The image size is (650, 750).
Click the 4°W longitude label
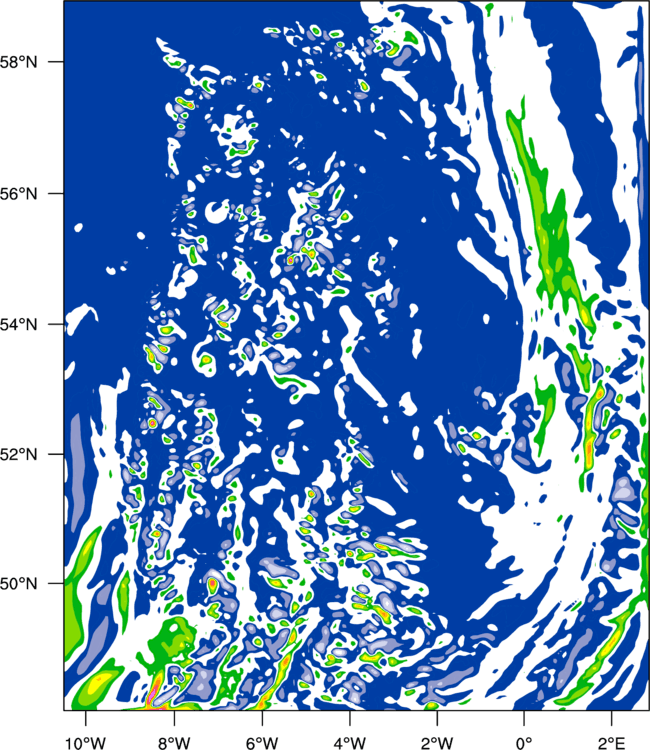[350, 743]
